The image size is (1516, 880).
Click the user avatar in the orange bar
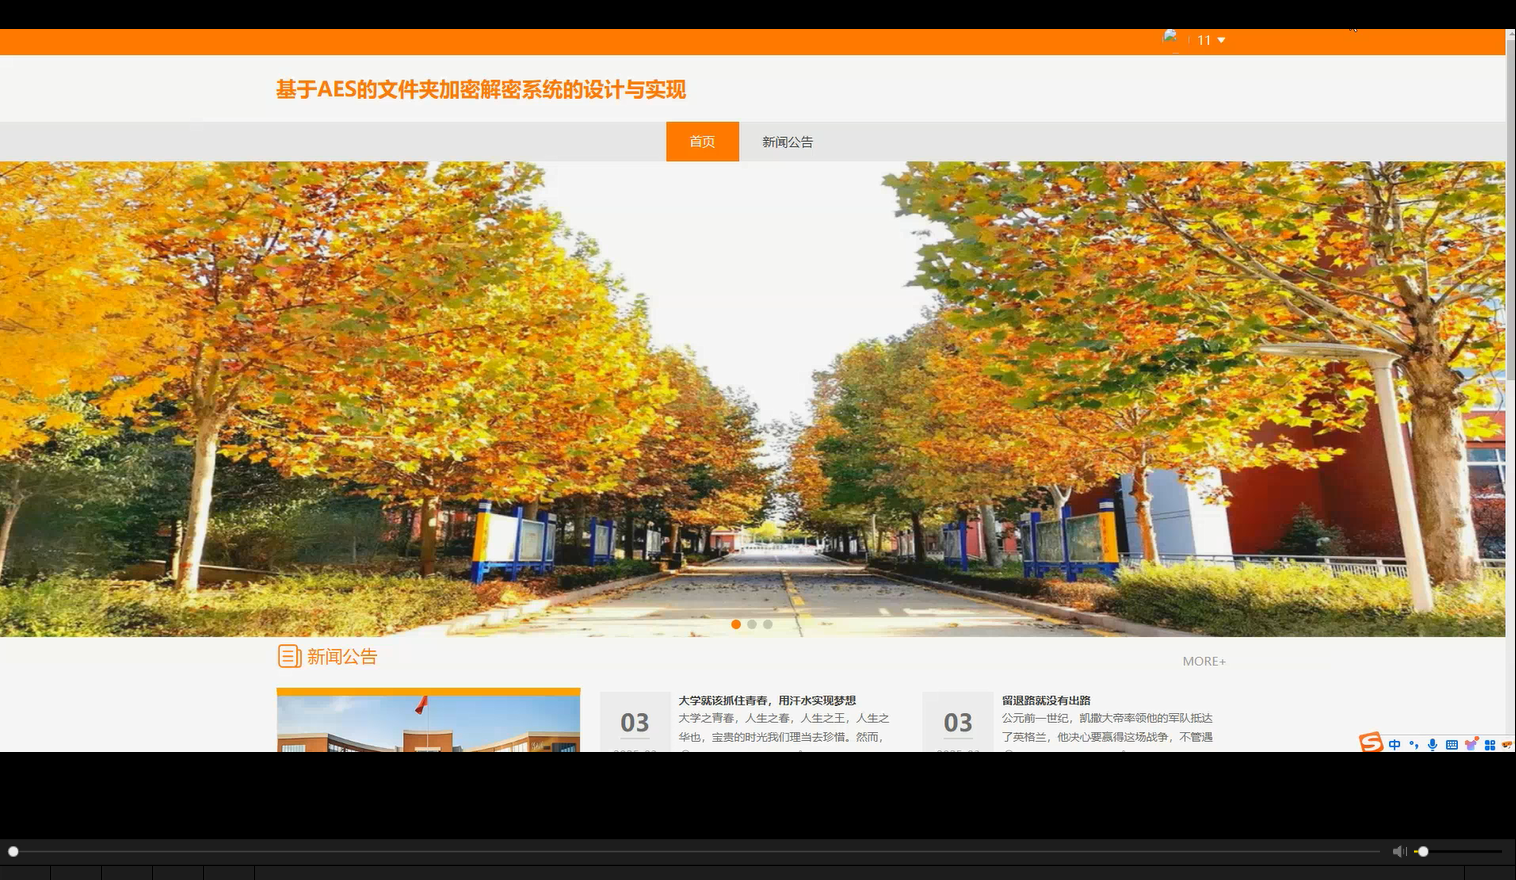point(1170,38)
